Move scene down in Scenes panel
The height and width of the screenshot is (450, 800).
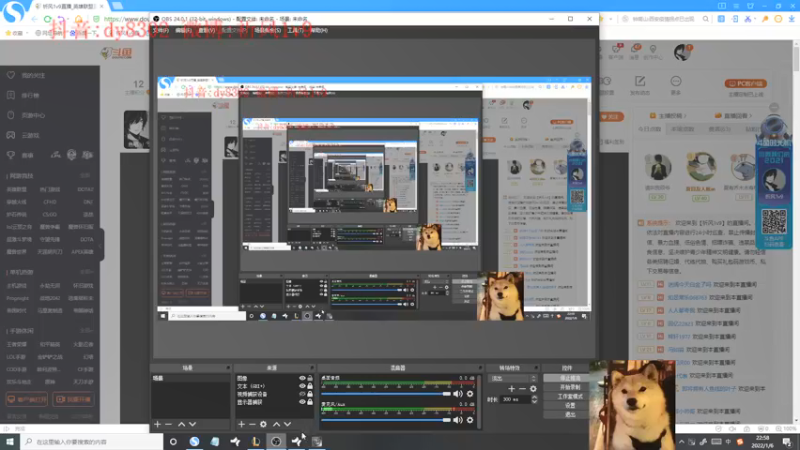pyautogui.click(x=192, y=424)
